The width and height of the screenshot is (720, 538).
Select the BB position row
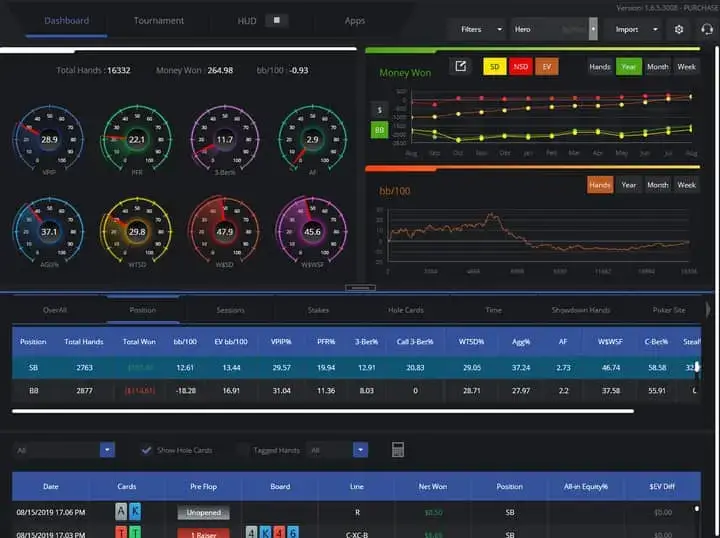click(356, 391)
